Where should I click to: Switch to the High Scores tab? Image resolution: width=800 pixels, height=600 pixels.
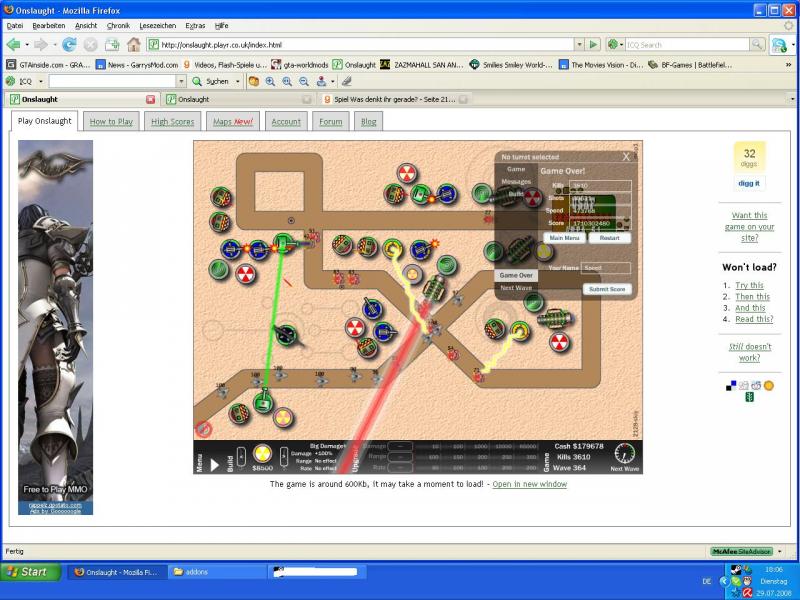172,121
